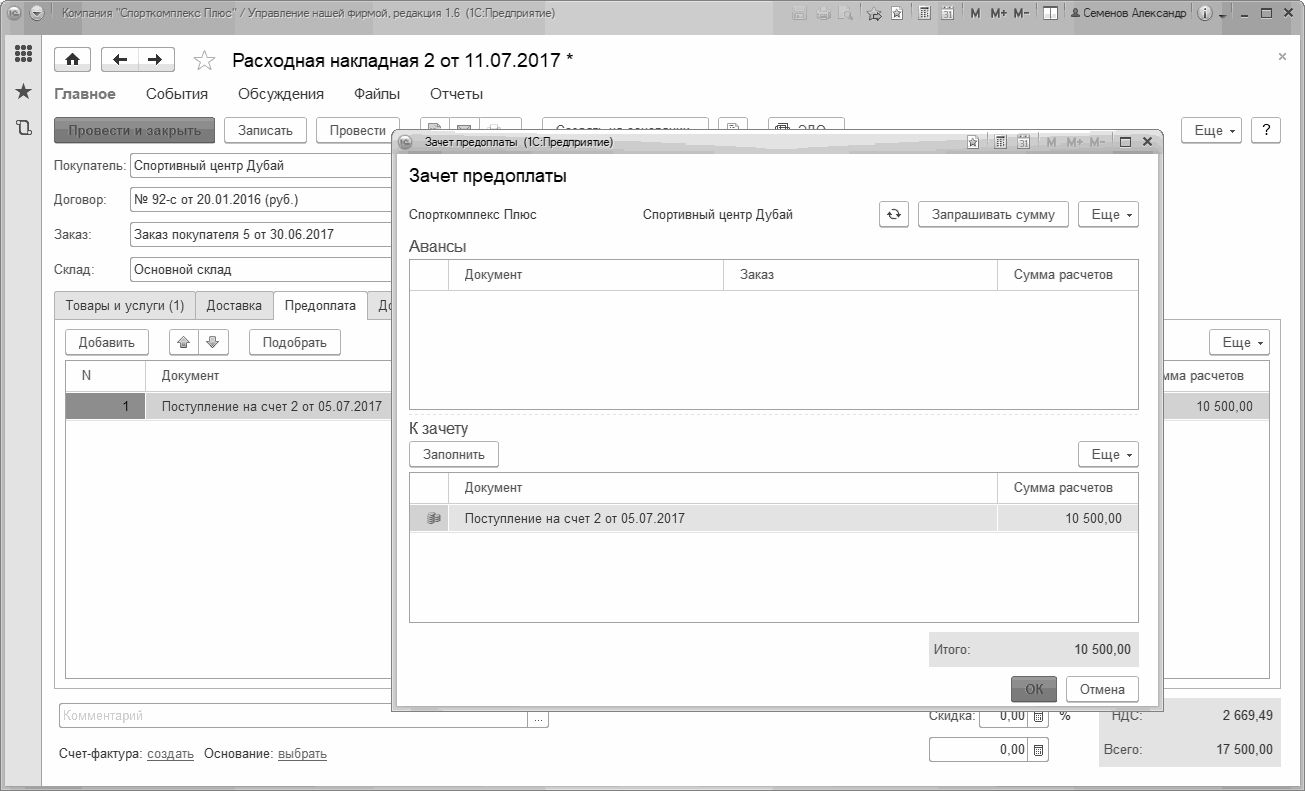Click user name Семенов Александр

(1127, 14)
